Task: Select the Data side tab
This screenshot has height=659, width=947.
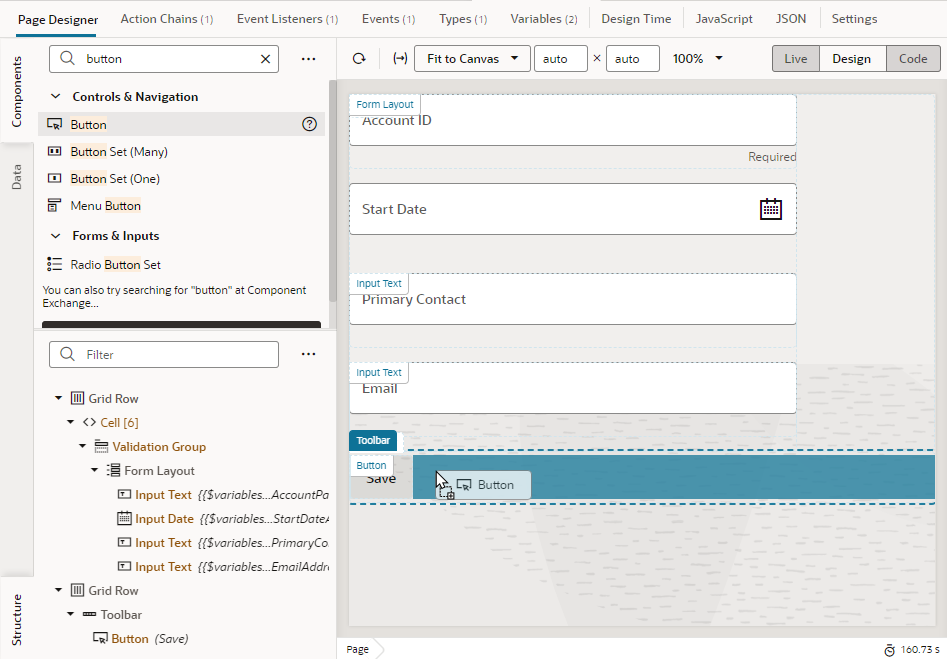Action: pyautogui.click(x=16, y=177)
